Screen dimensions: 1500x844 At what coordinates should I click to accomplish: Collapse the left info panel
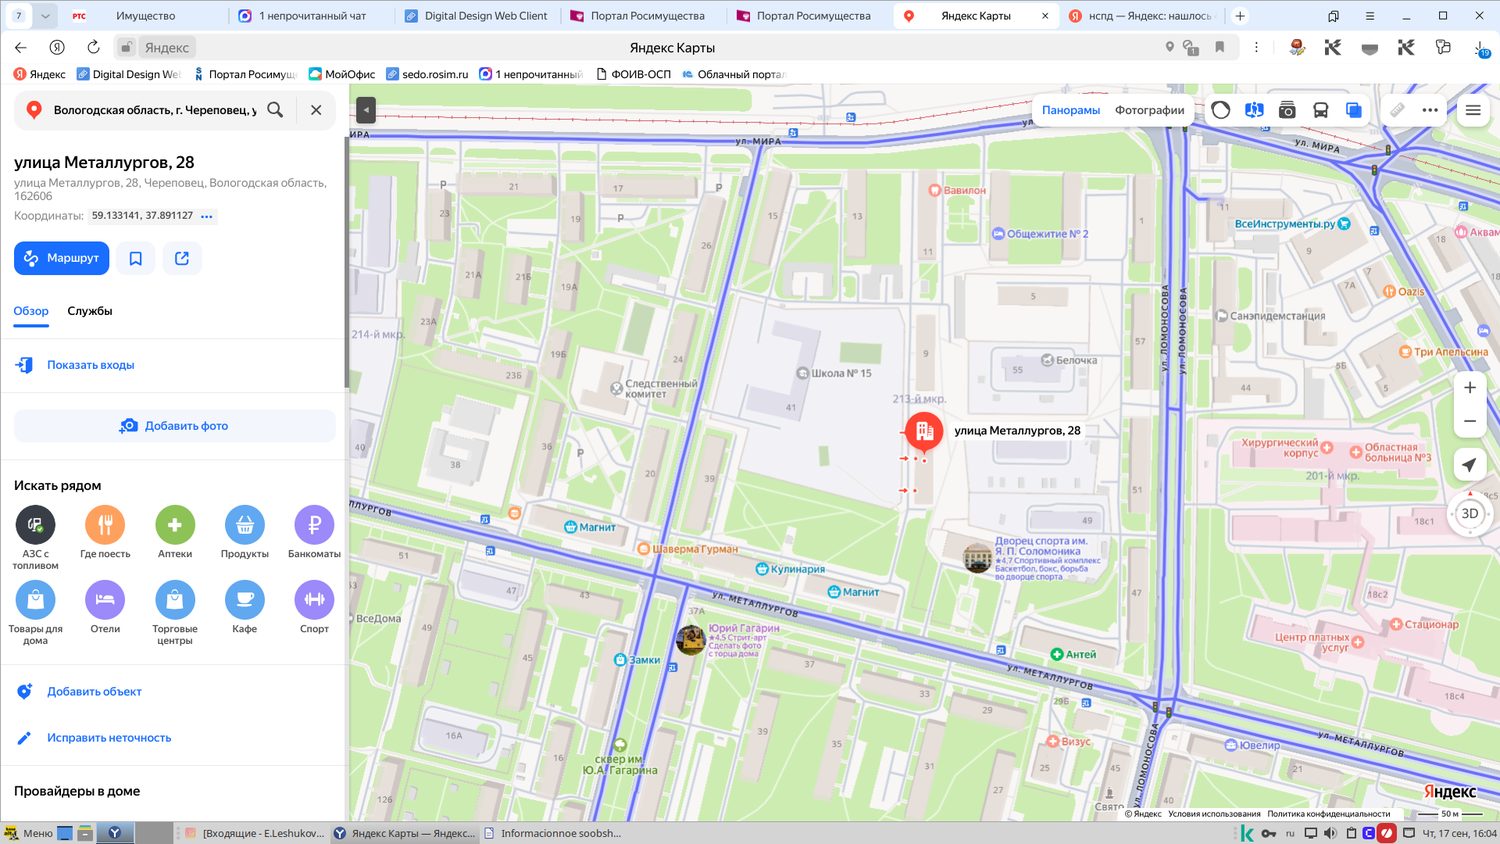click(366, 109)
